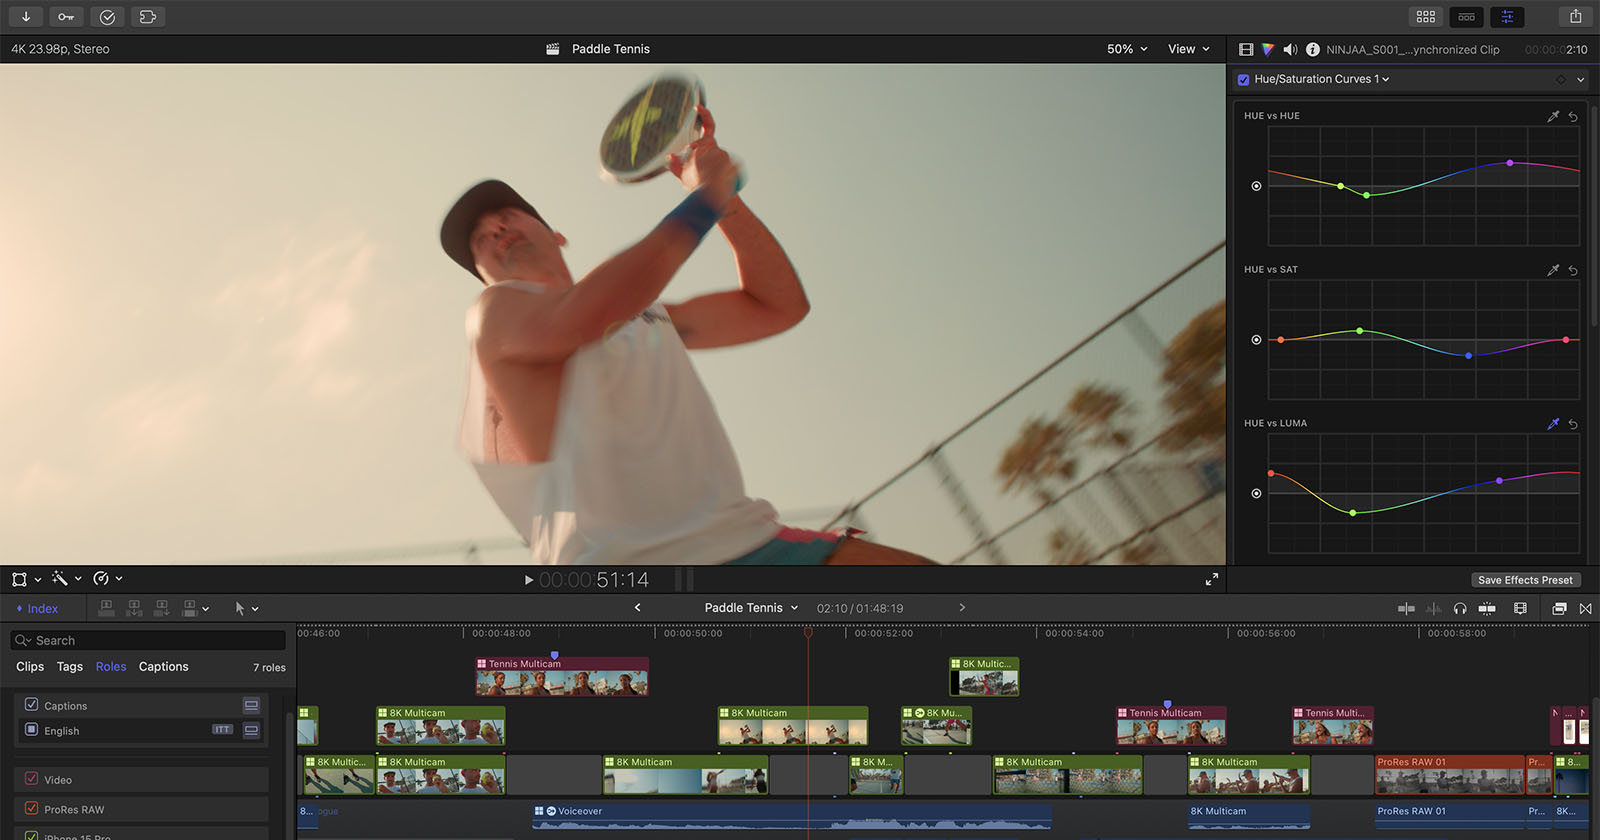Open the 50% zoom level dropdown

pyautogui.click(x=1127, y=49)
